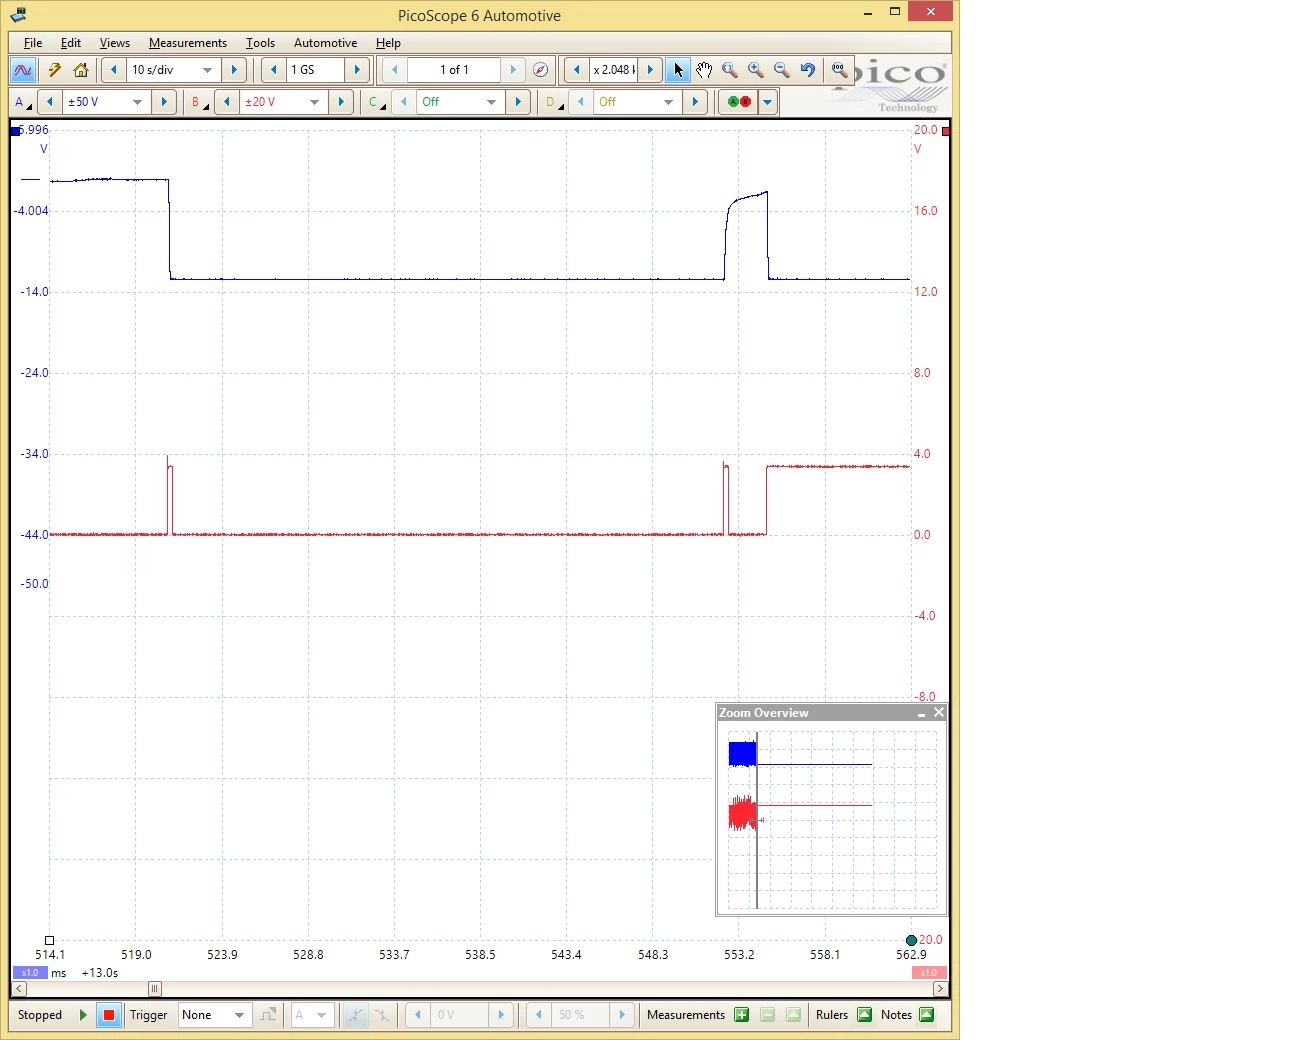Screen dimensions: 1294x1040
Task: Click the Zoom Overview waveform thumbnail
Action: click(832, 819)
